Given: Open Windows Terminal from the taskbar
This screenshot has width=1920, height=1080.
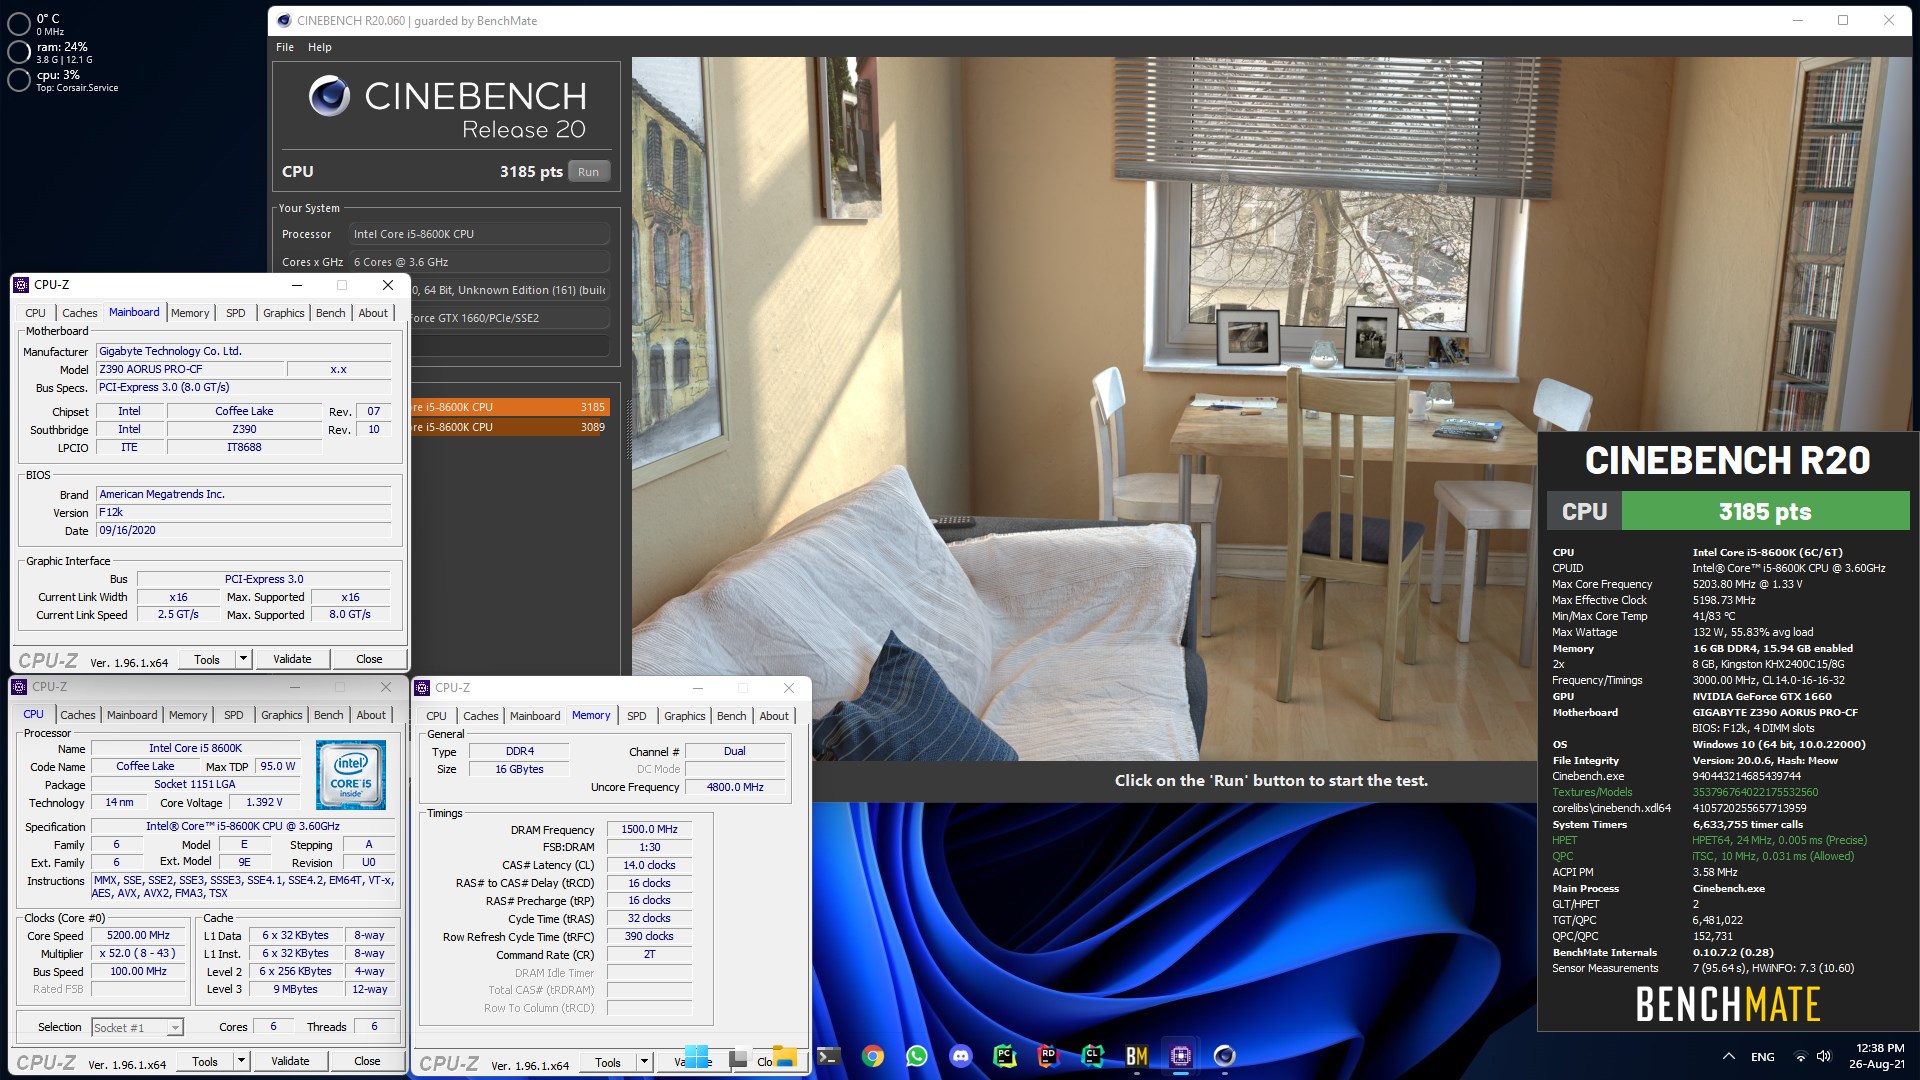Looking at the screenshot, I should pos(828,1056).
